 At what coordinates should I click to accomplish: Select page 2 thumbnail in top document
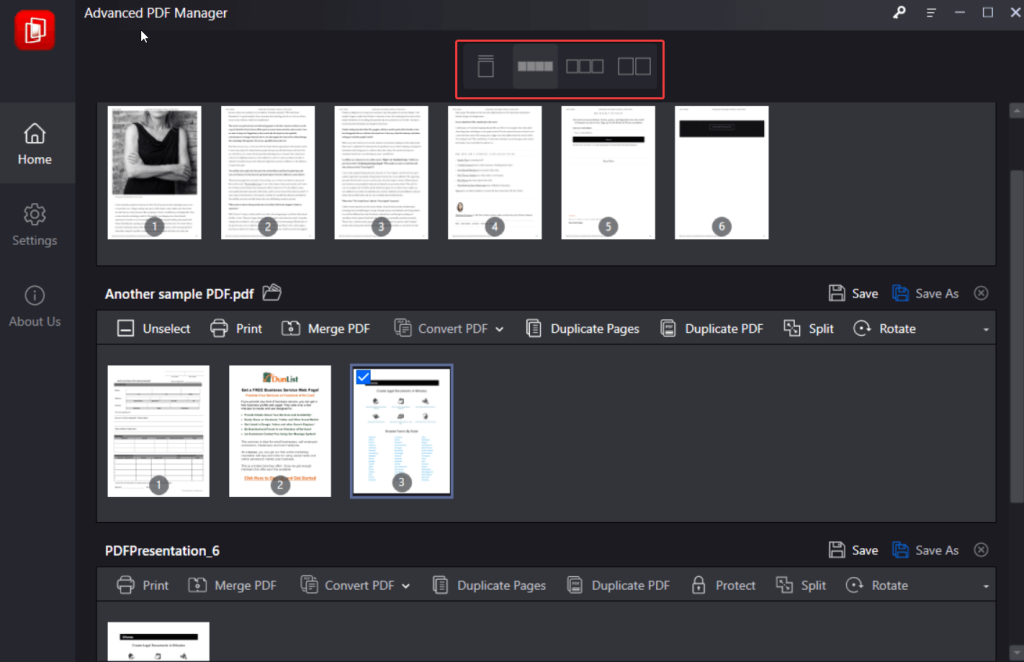point(268,172)
